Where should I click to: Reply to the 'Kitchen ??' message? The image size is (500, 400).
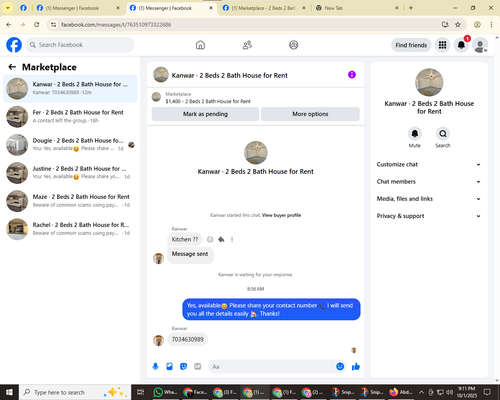point(221,239)
